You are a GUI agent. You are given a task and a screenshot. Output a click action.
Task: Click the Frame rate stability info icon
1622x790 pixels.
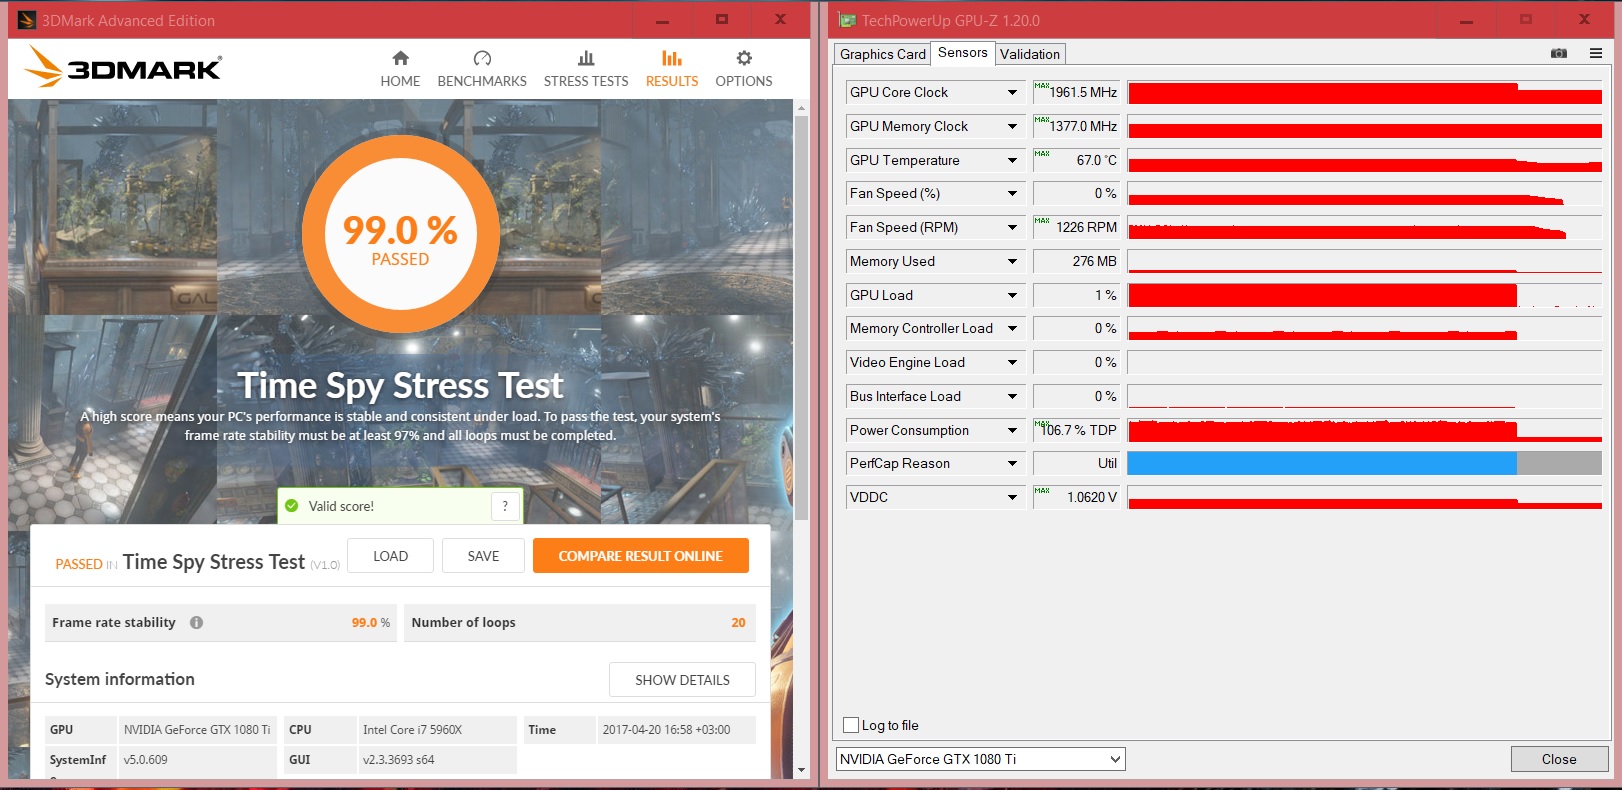tap(196, 622)
